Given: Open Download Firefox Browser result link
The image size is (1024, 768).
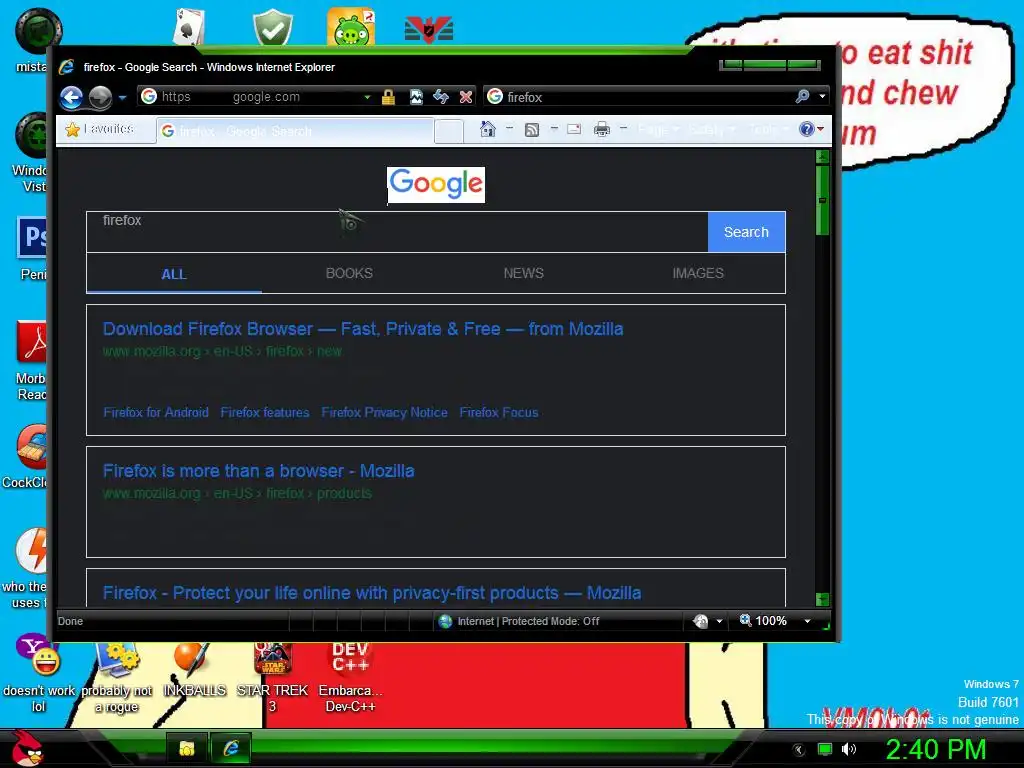Looking at the screenshot, I should pyautogui.click(x=363, y=328).
